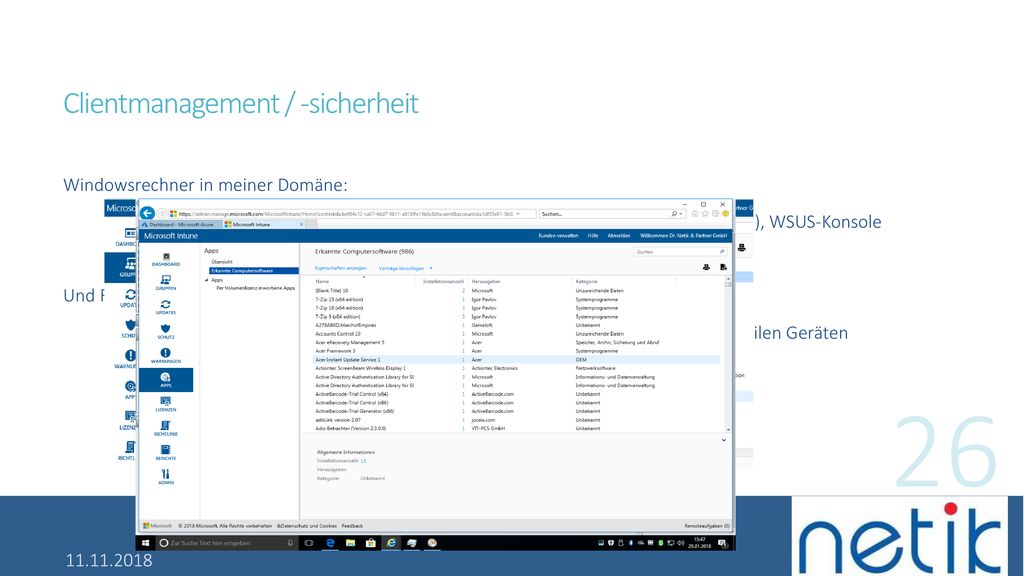Click the browser forward arrow button
Screen dimensions: 1024x576
pos(161,214)
